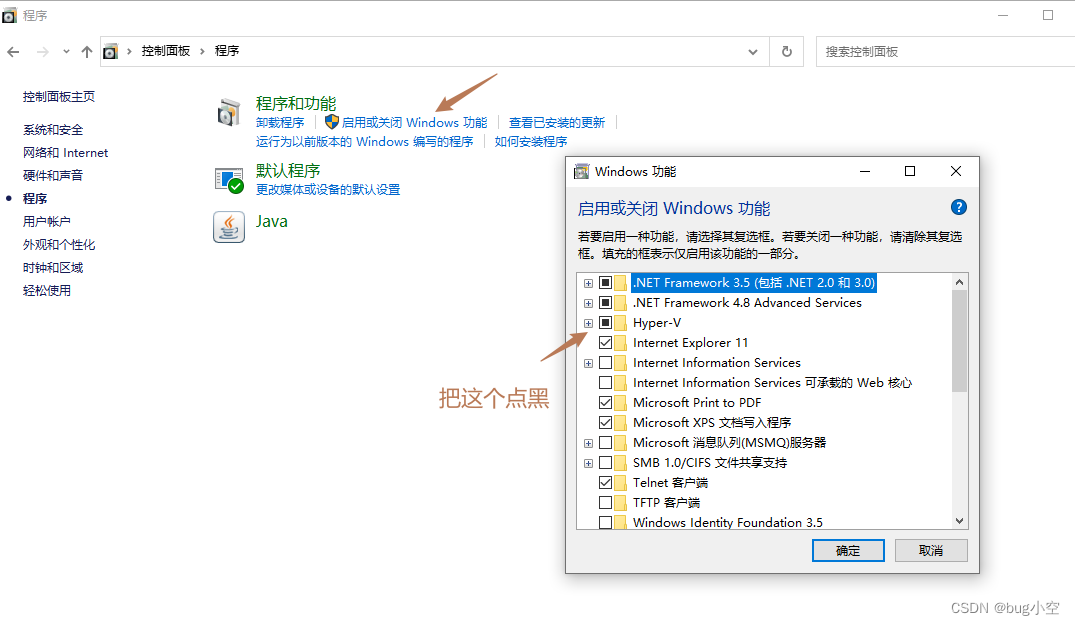Toggle .NET Framework 3.5 checkbox
This screenshot has height=625, width=1075.
(x=605, y=282)
